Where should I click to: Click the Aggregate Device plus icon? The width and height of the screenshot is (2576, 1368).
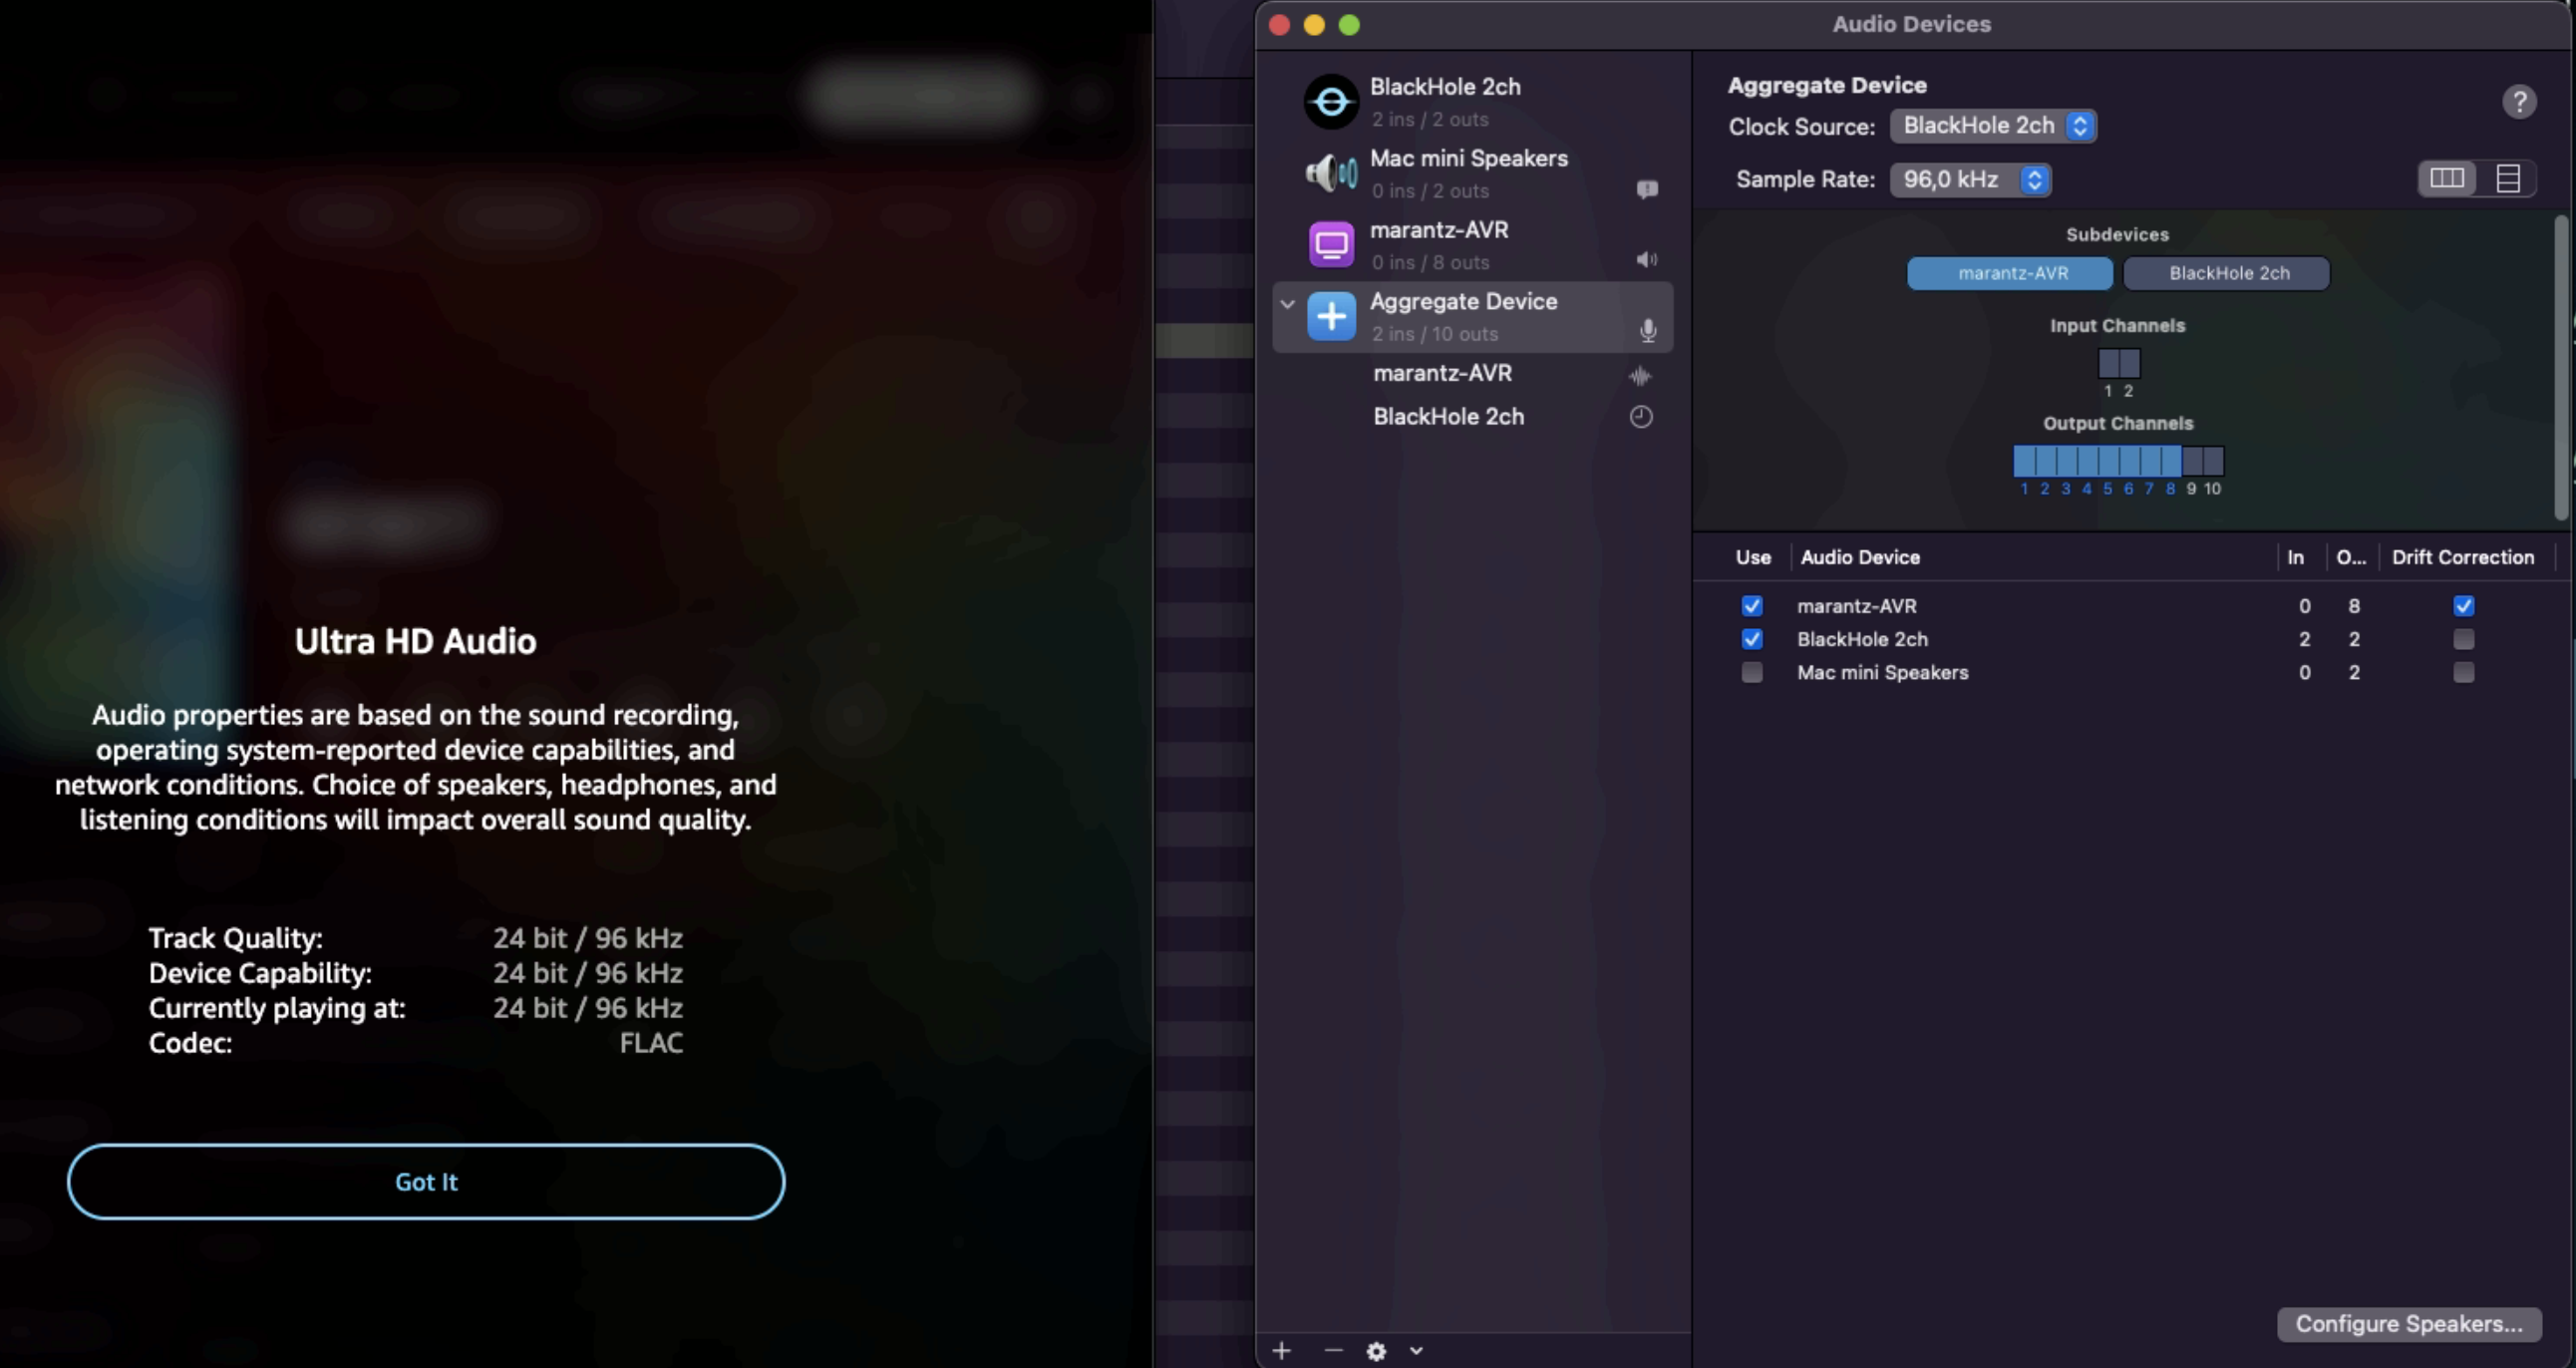click(1331, 316)
